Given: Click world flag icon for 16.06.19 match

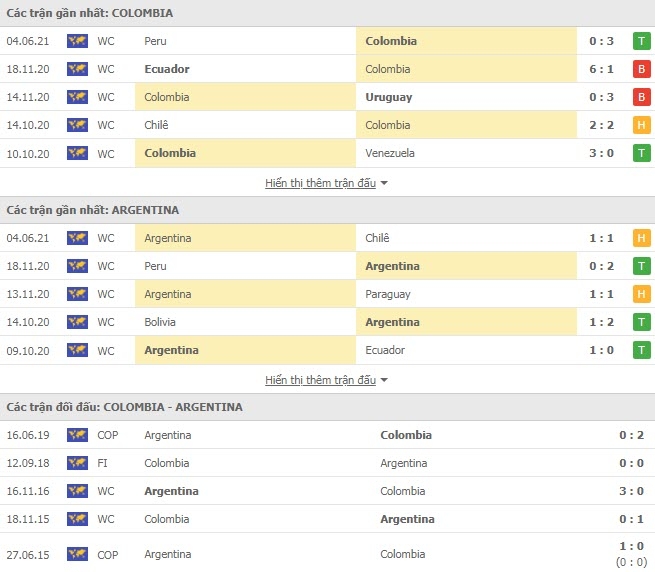Looking at the screenshot, I should 77,435.
